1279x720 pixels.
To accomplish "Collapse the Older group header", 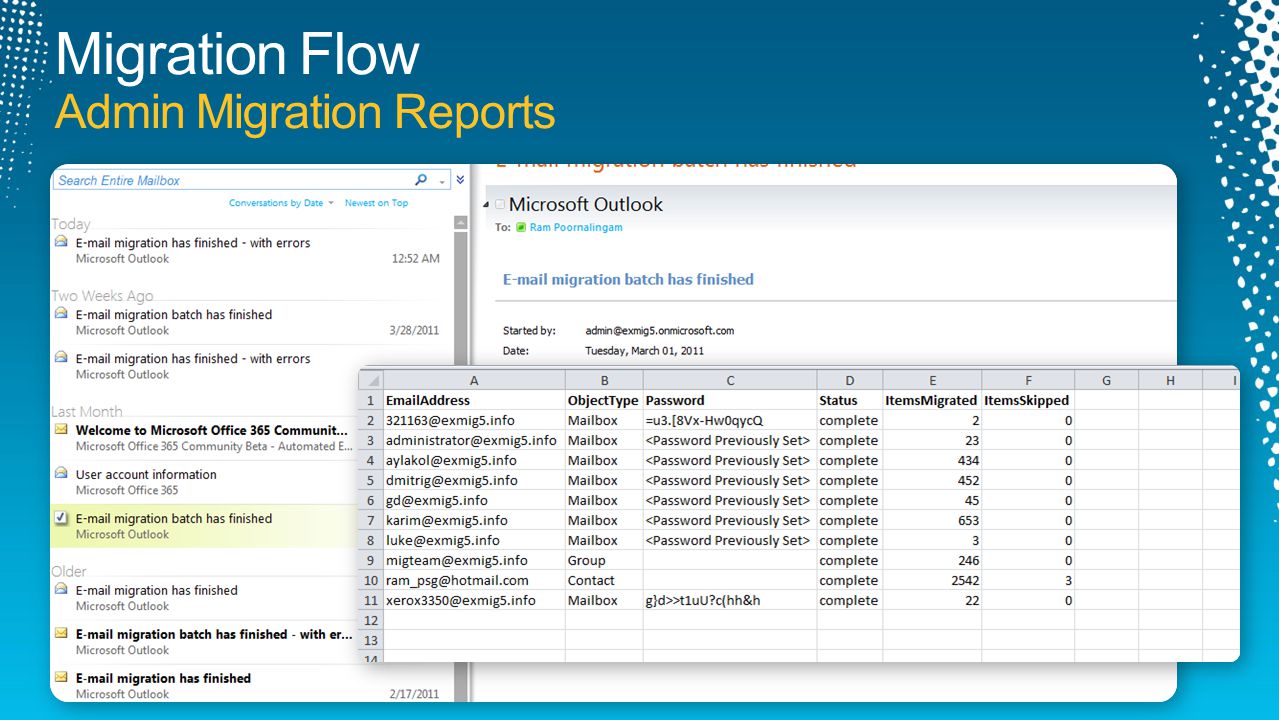I will 69,571.
